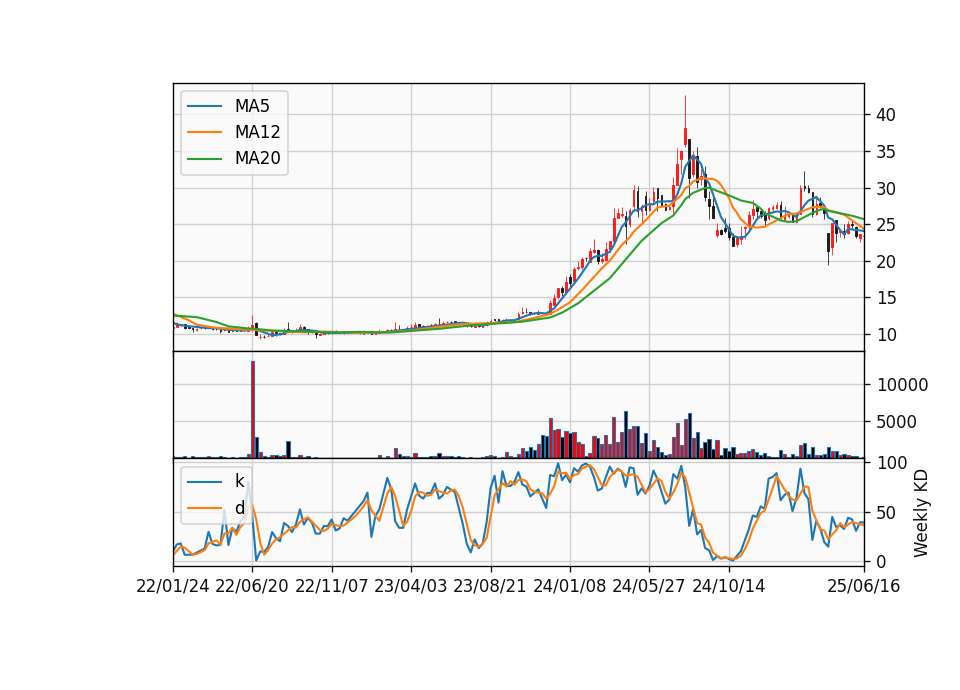Click the orange d legend line sample
The width and height of the screenshot is (960, 690).
[204, 508]
